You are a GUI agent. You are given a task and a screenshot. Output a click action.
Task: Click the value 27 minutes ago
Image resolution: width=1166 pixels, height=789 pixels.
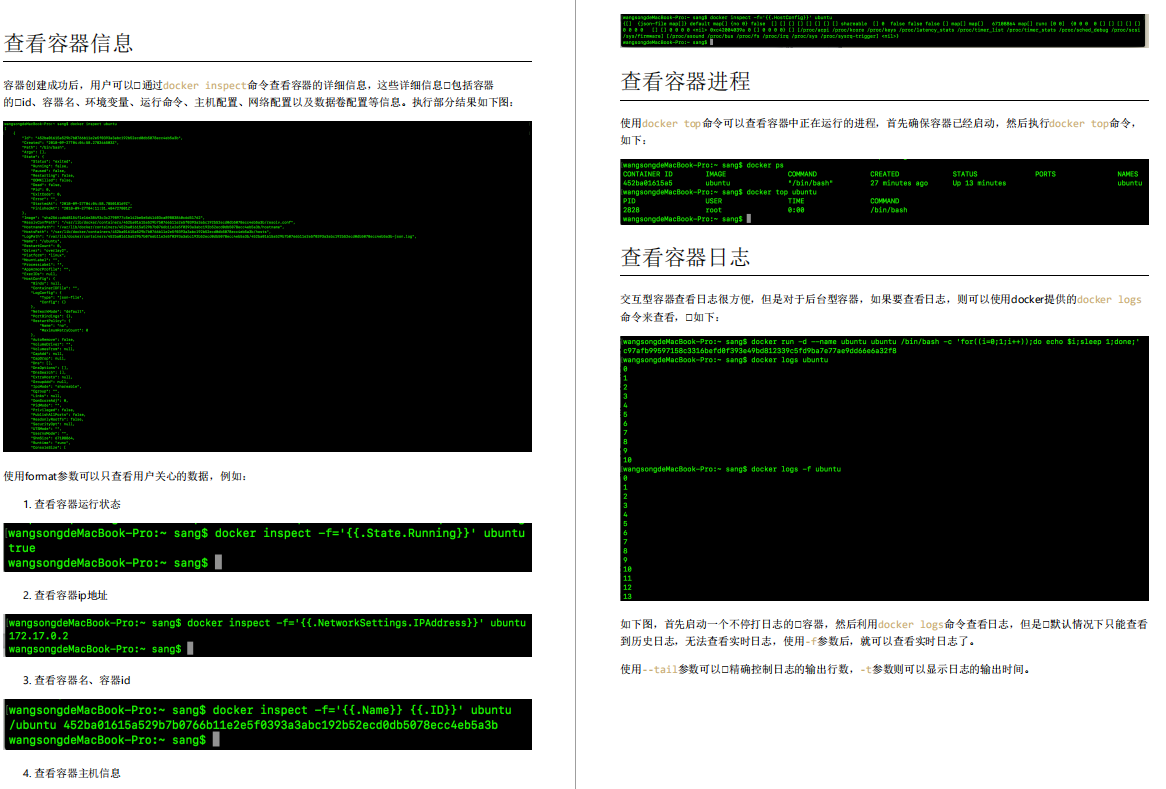click(899, 183)
